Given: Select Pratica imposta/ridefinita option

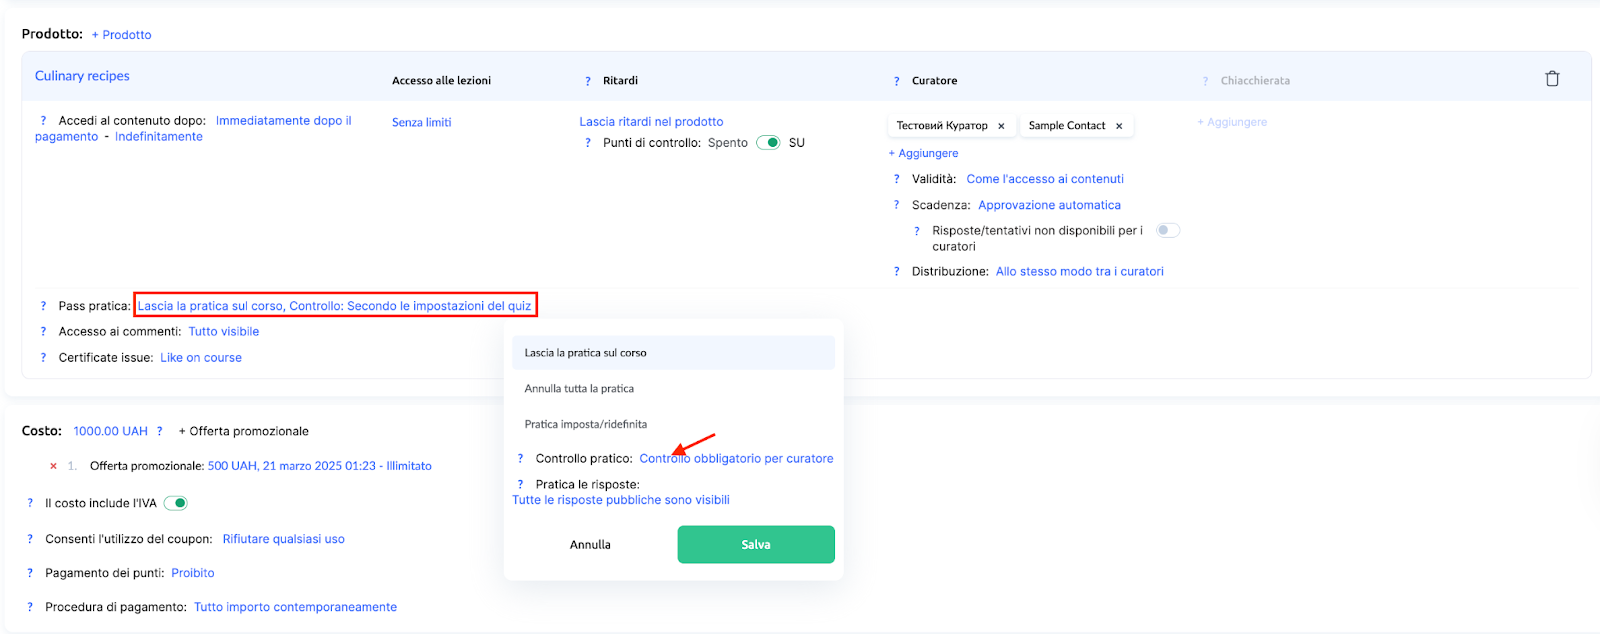Looking at the screenshot, I should pyautogui.click(x=585, y=424).
